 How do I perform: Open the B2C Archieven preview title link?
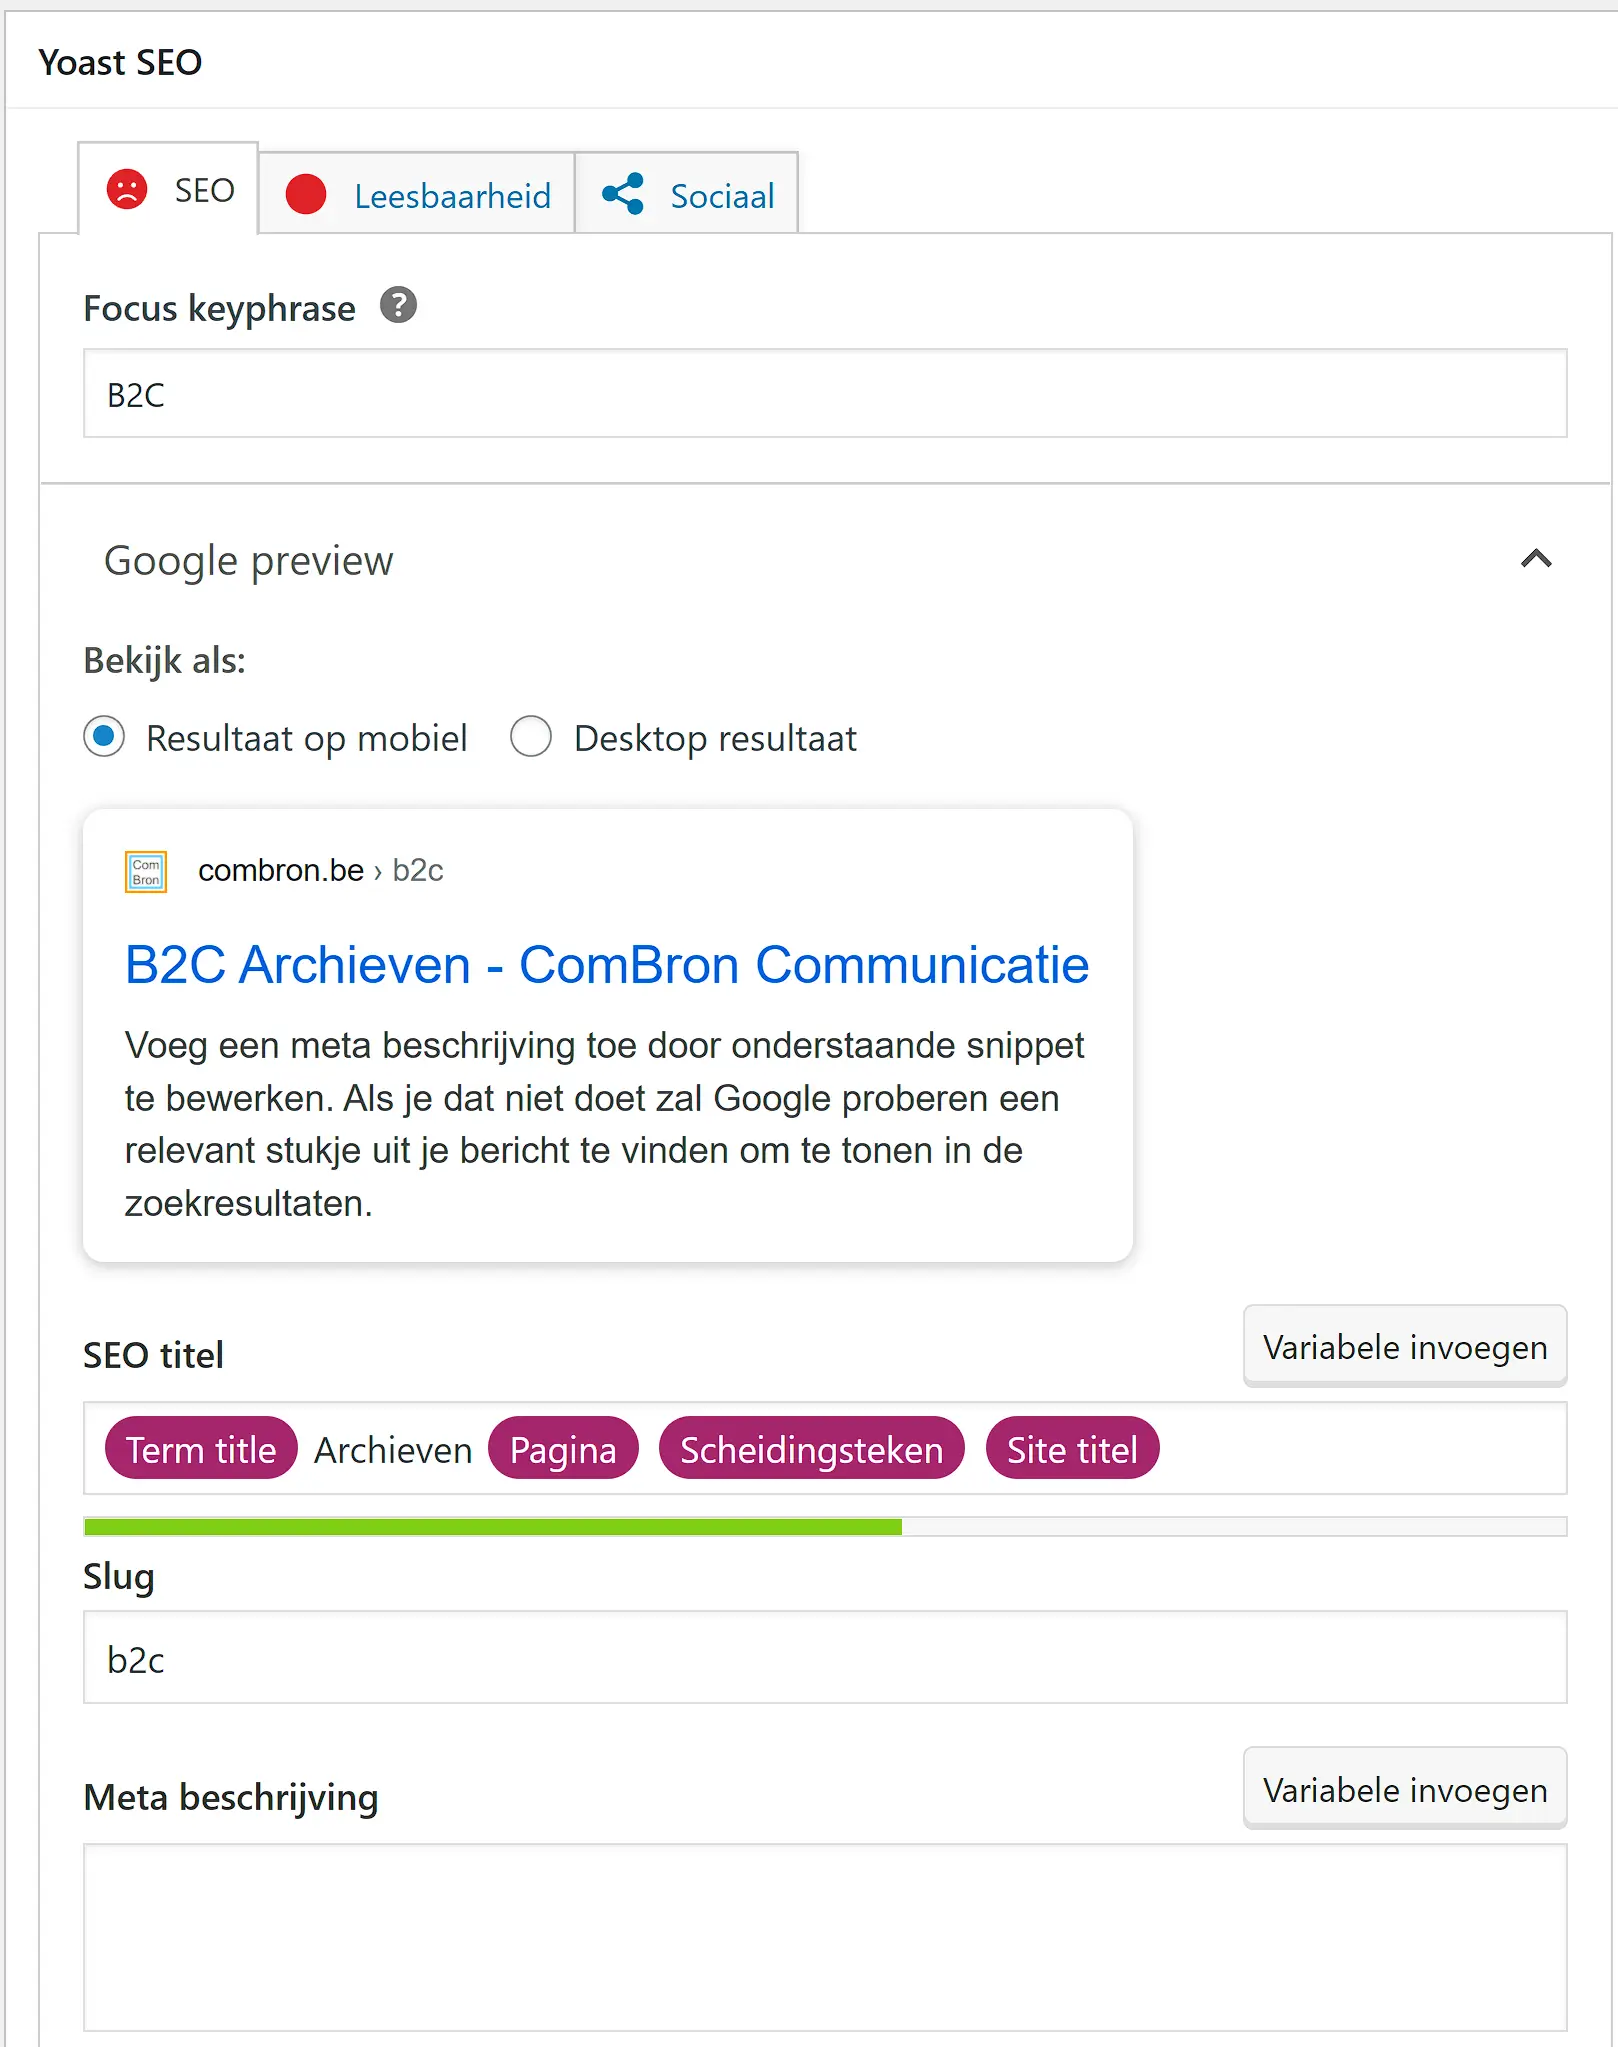pyautogui.click(x=606, y=963)
